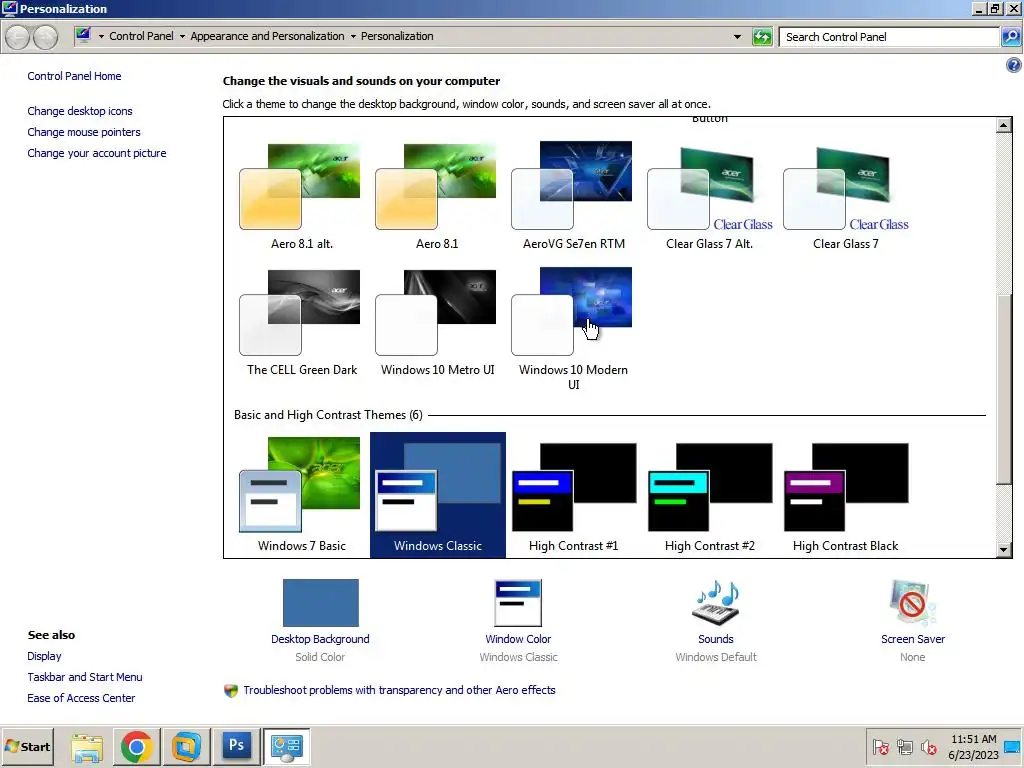Viewport: 1024px width, 768px height.
Task: Open Taskbar and Start Menu link
Action: point(85,677)
